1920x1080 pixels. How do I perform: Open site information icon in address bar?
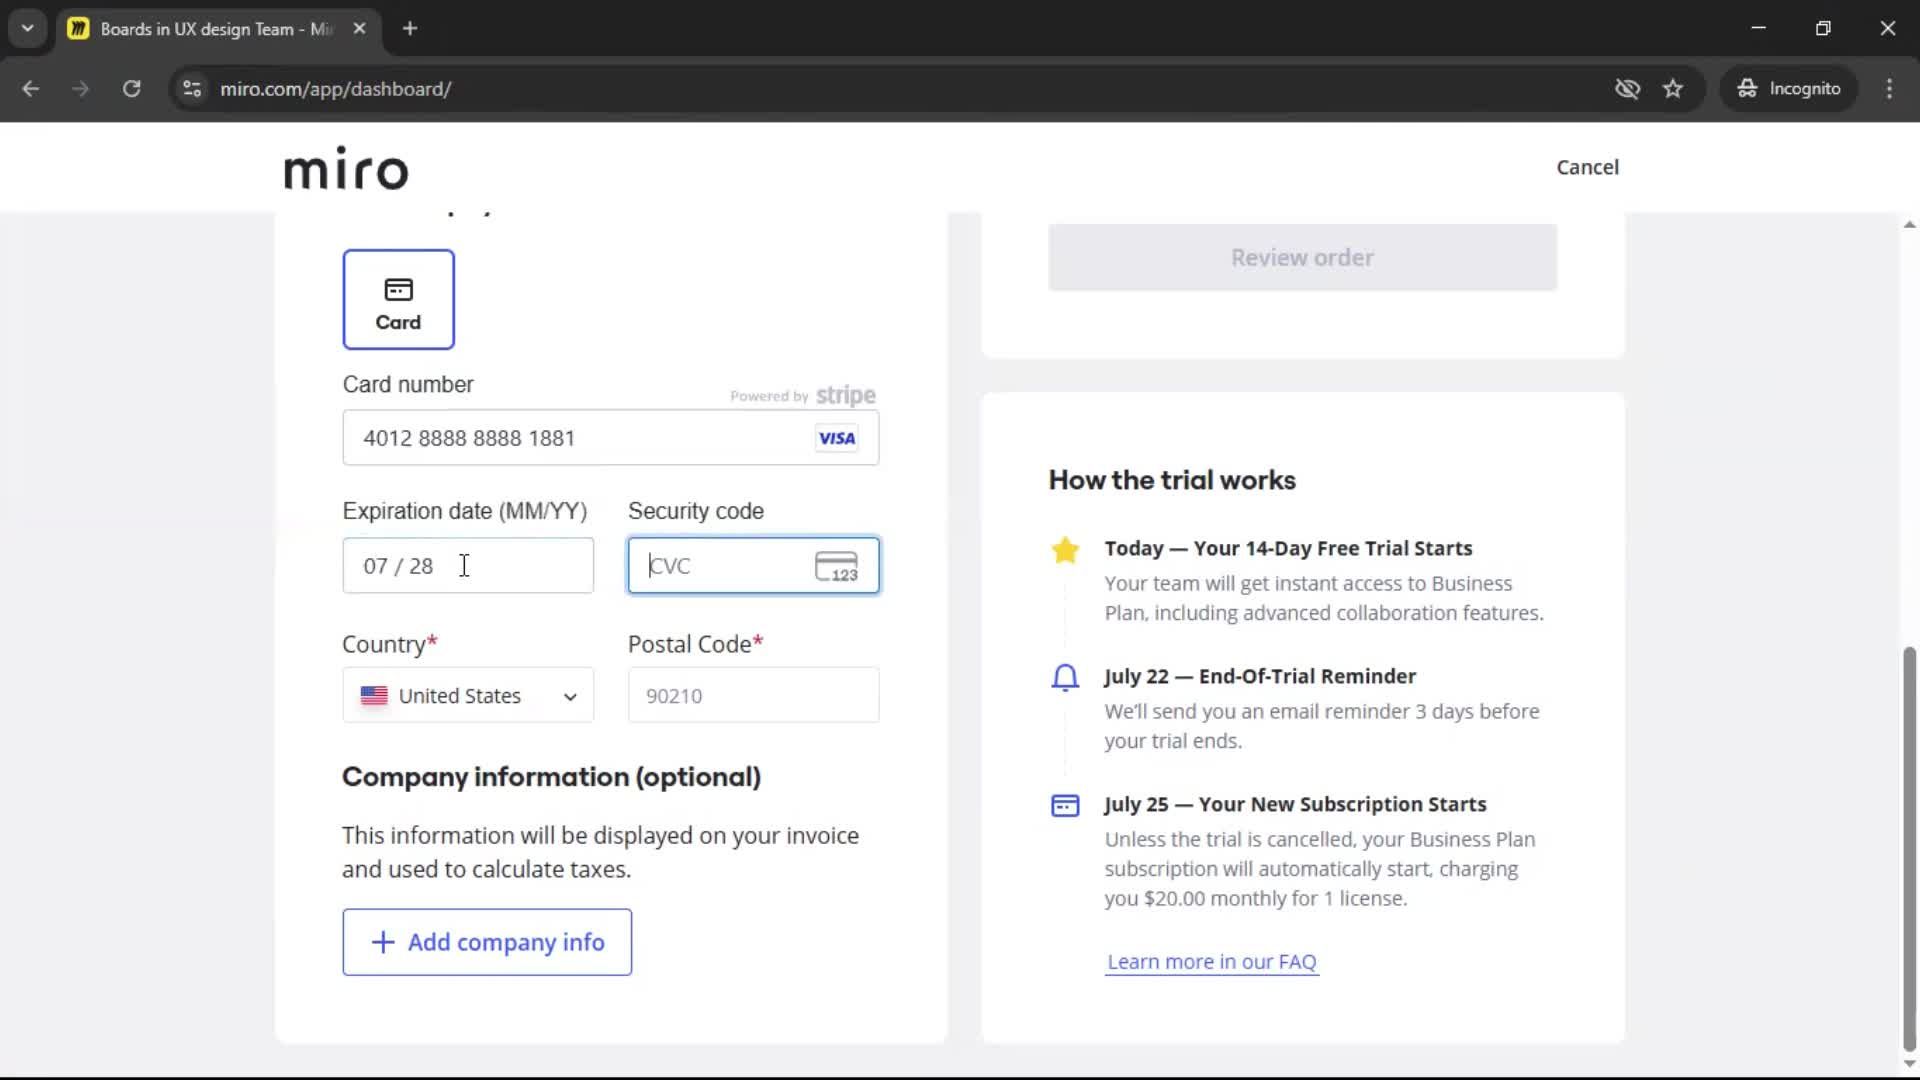(192, 88)
